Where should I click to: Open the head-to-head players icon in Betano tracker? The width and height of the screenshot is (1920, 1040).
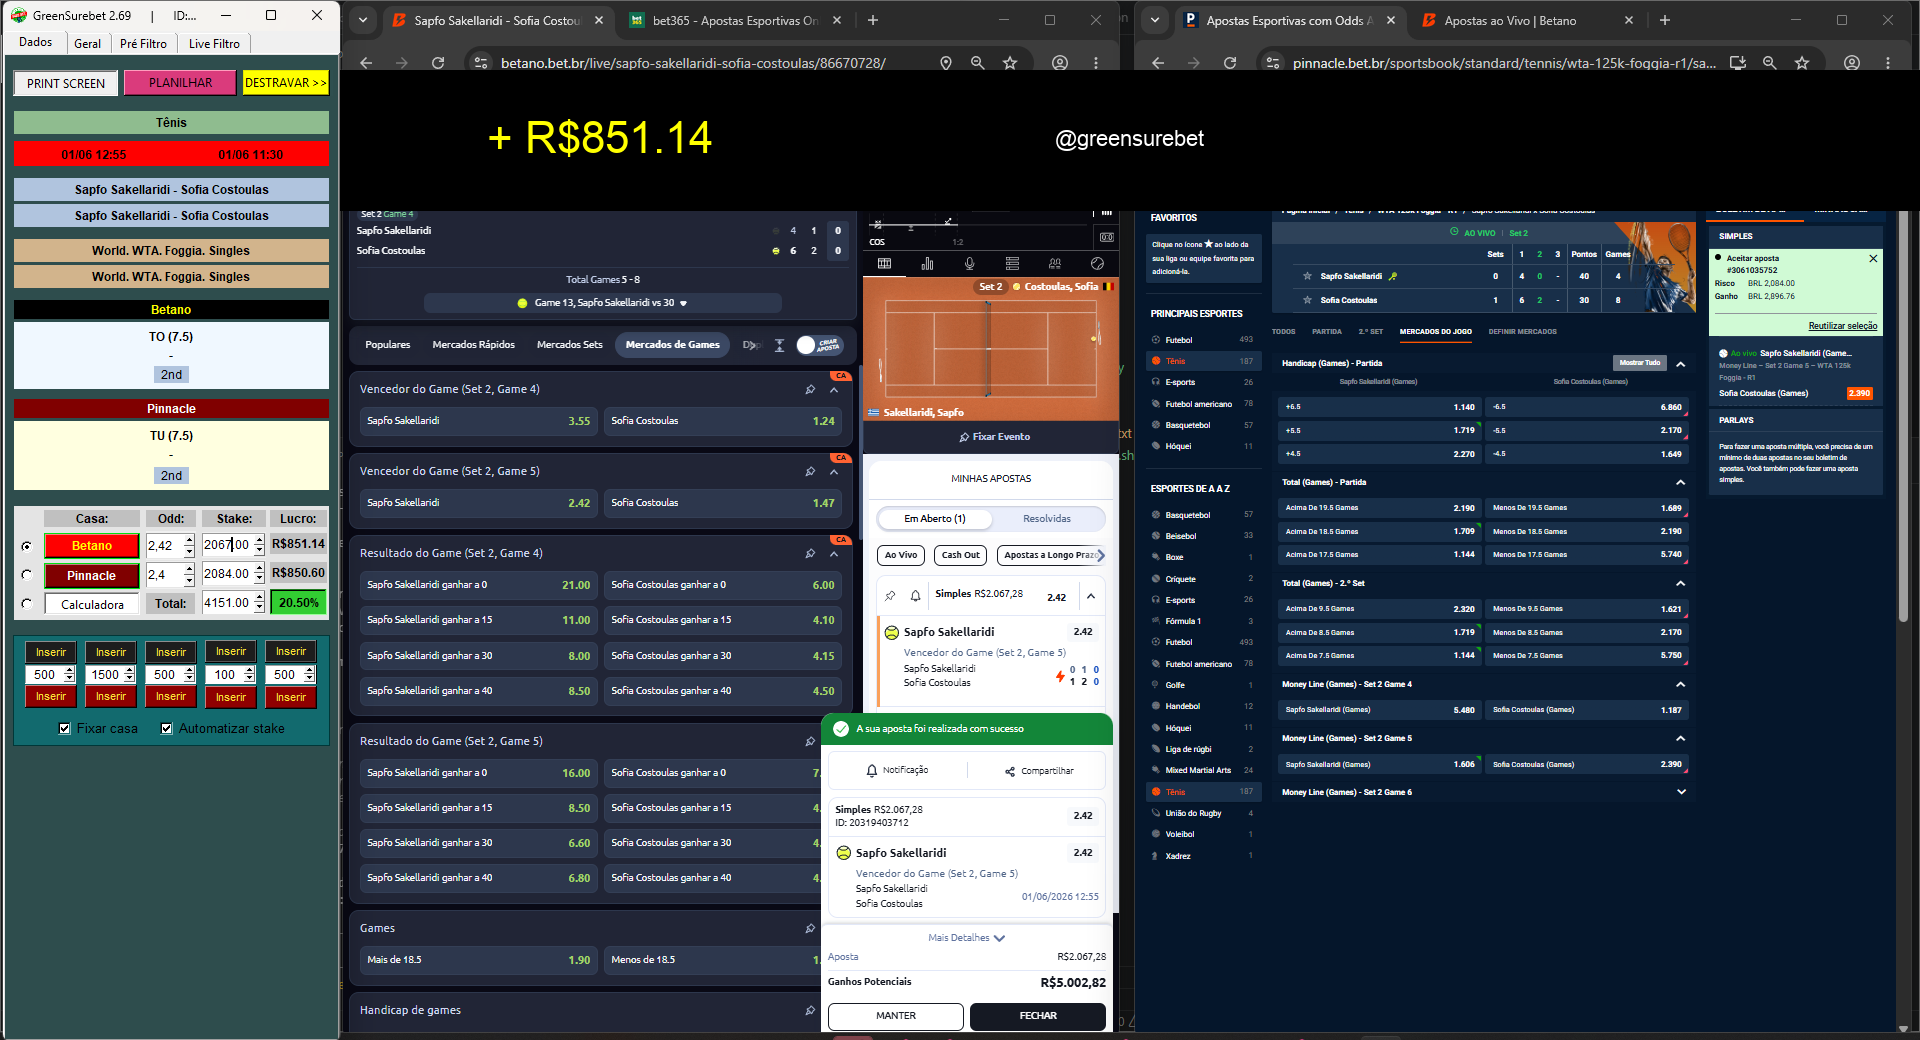tap(1055, 264)
